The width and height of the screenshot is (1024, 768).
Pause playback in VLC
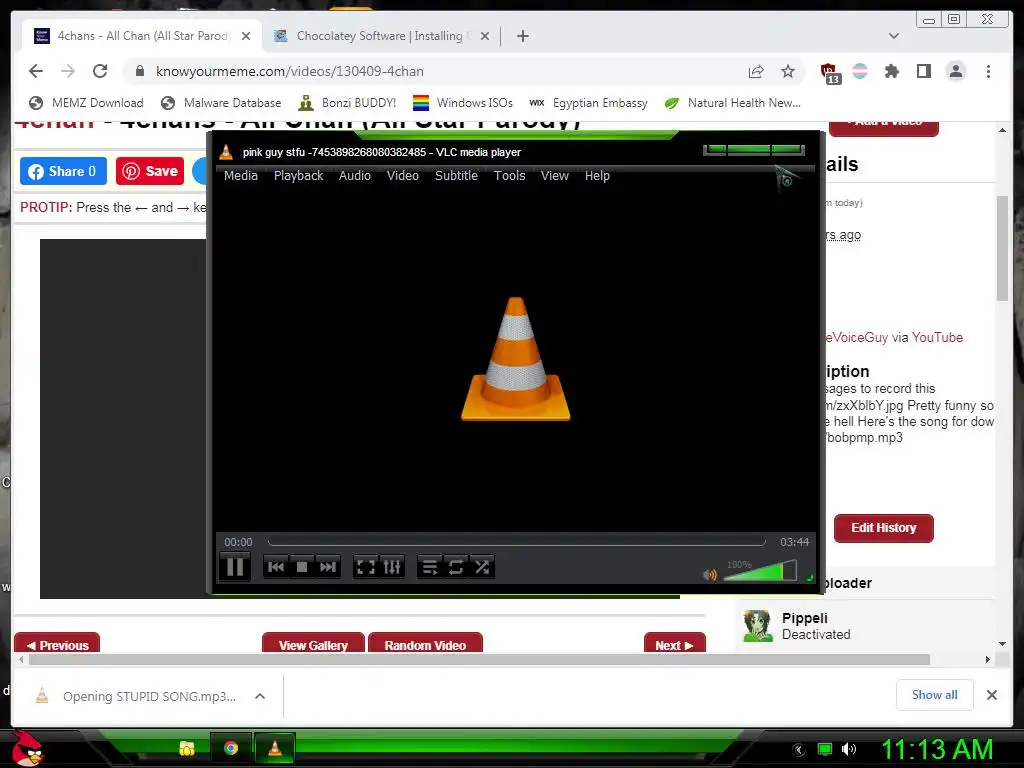235,566
